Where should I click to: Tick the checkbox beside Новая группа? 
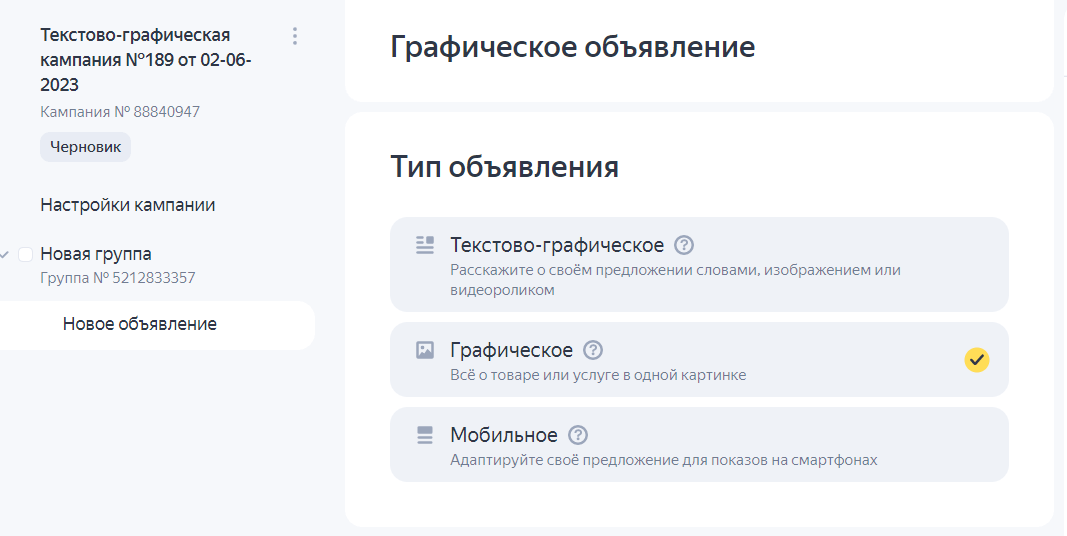[x=26, y=254]
